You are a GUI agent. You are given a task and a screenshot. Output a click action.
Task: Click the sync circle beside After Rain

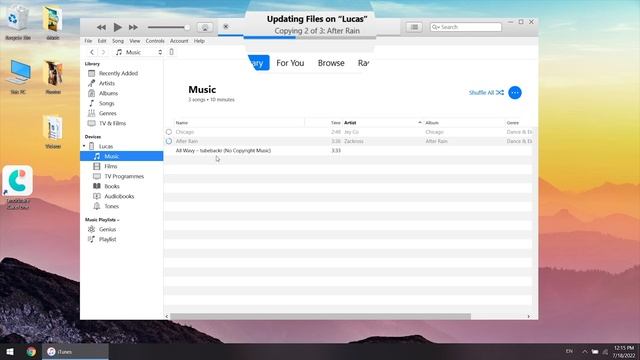point(169,141)
